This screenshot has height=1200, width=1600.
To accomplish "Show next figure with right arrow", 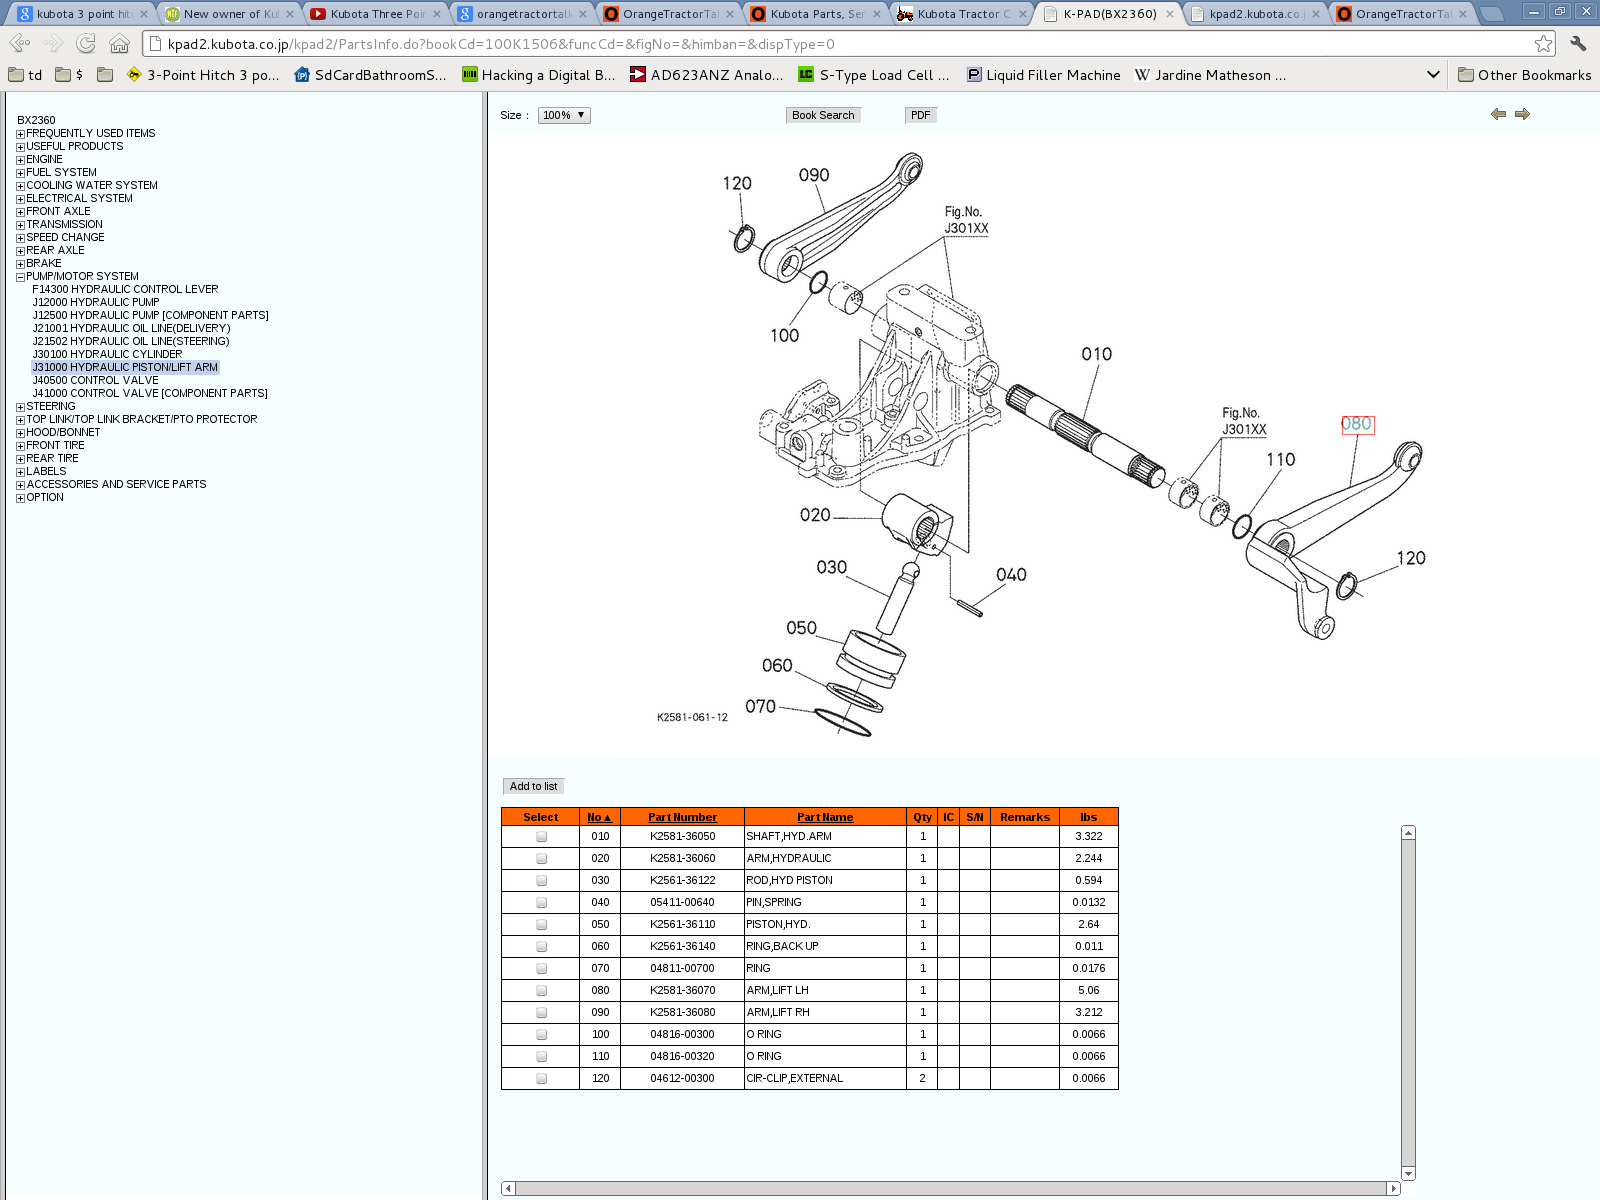I will [1522, 114].
